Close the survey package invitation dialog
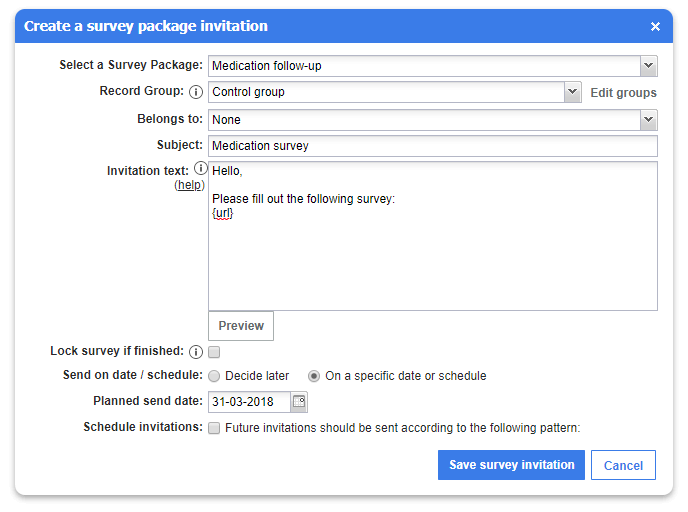The image size is (688, 512). pyautogui.click(x=655, y=27)
